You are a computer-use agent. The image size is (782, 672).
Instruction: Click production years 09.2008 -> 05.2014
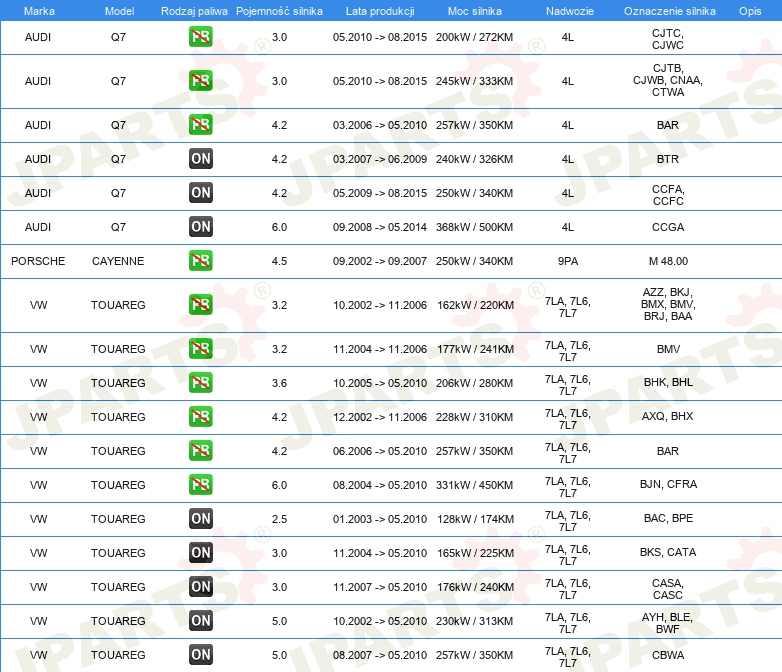[380, 227]
